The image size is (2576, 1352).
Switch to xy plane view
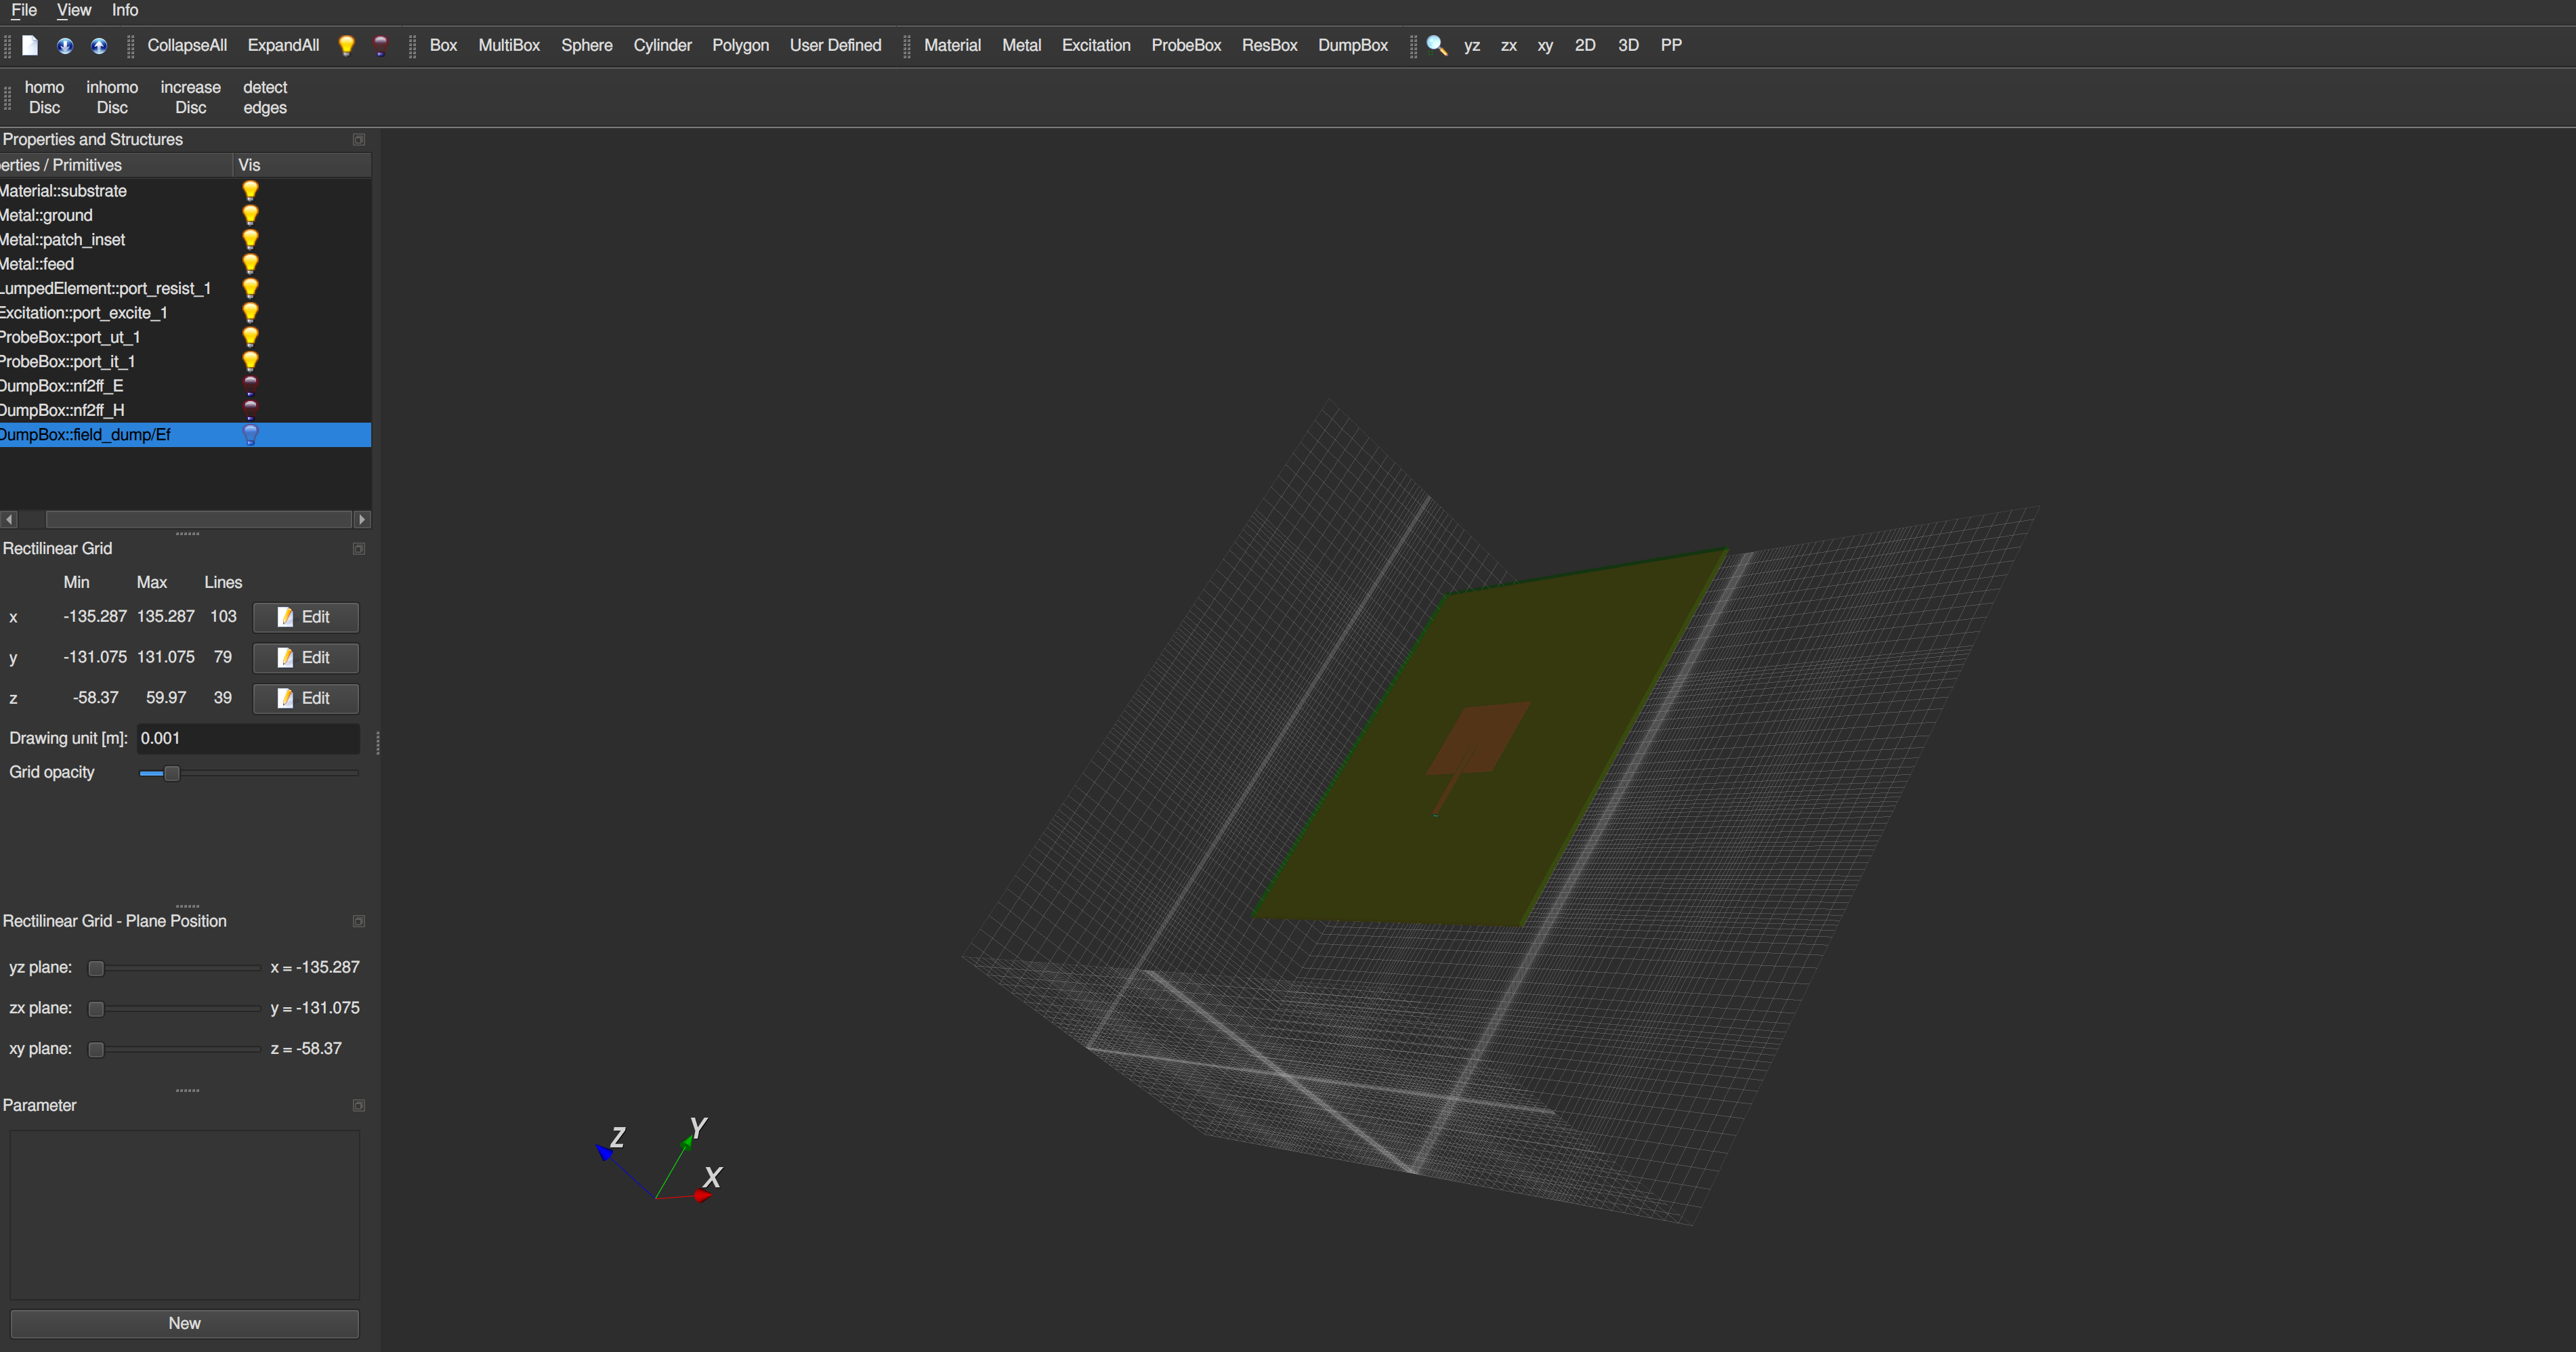click(1545, 45)
